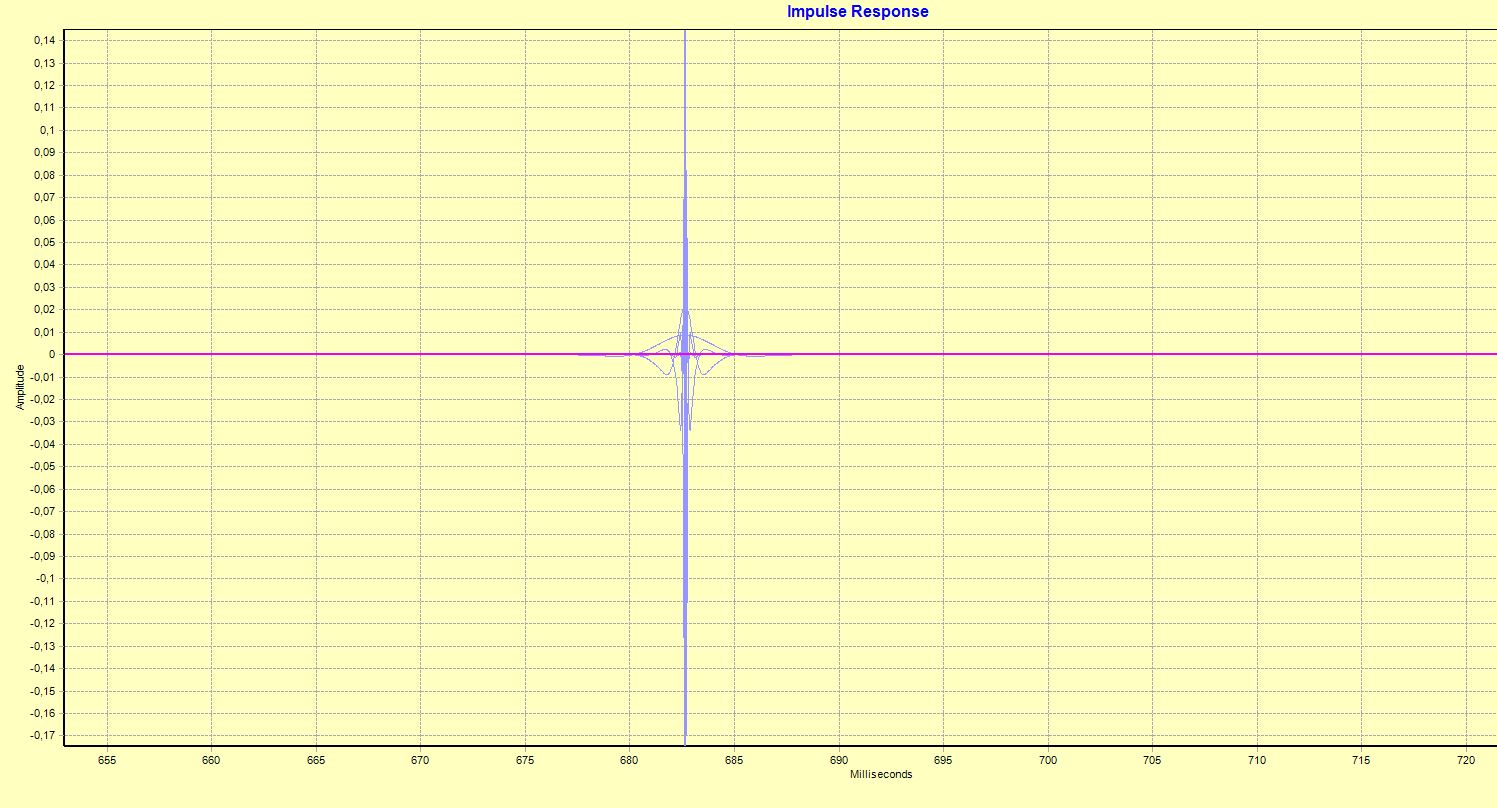The width and height of the screenshot is (1497, 808).
Task: Click the 675 milliseconds tick label
Action: point(525,759)
